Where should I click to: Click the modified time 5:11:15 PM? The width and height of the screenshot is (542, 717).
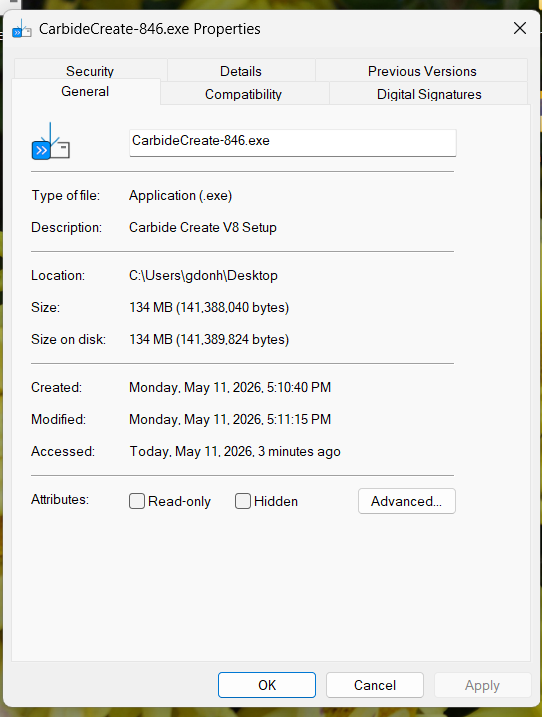click(x=299, y=419)
